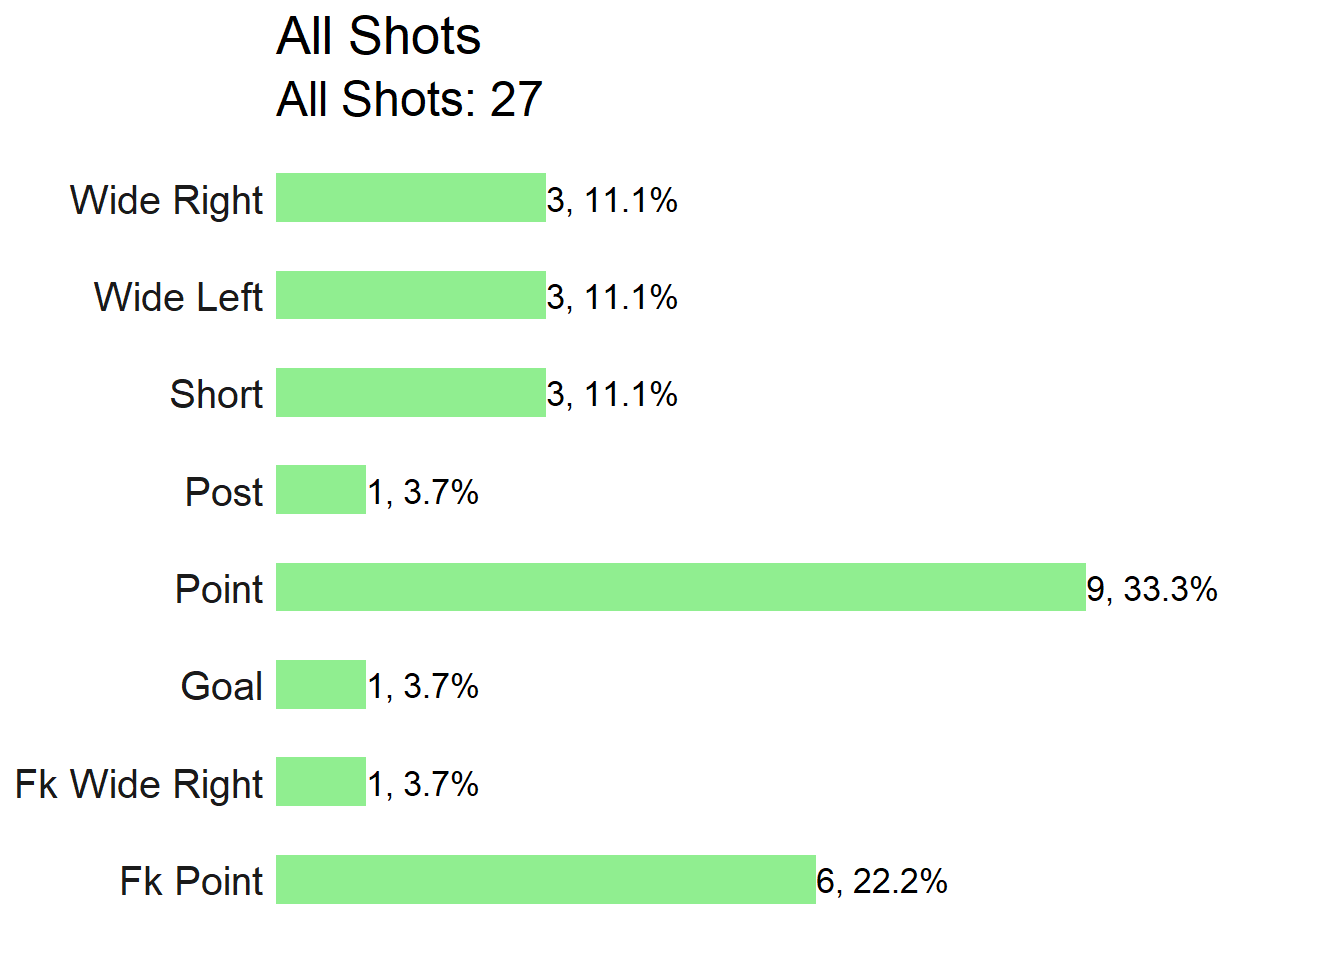Click the Point bar (9 shots)

681,587
